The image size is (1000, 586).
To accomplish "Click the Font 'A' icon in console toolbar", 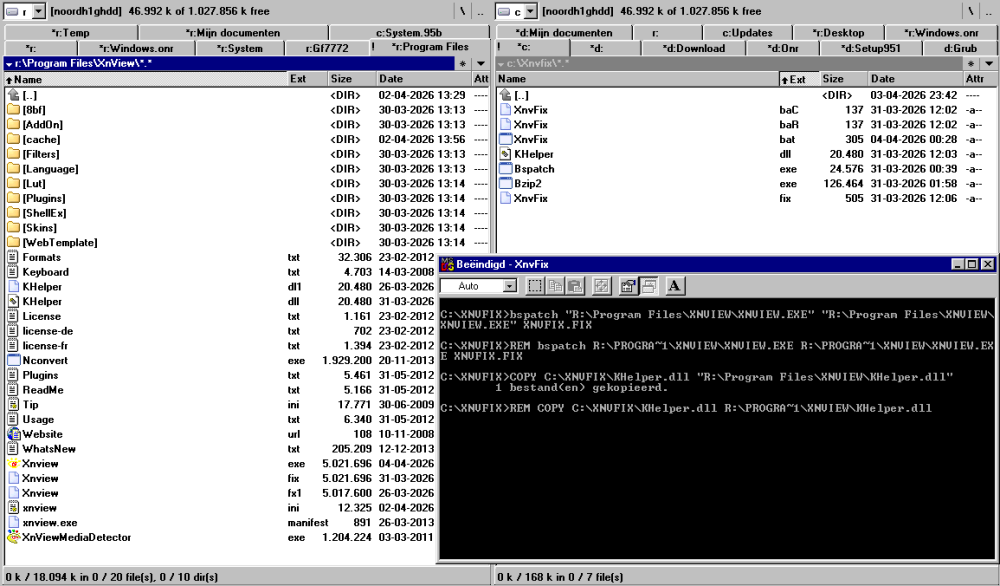I will coord(675,286).
